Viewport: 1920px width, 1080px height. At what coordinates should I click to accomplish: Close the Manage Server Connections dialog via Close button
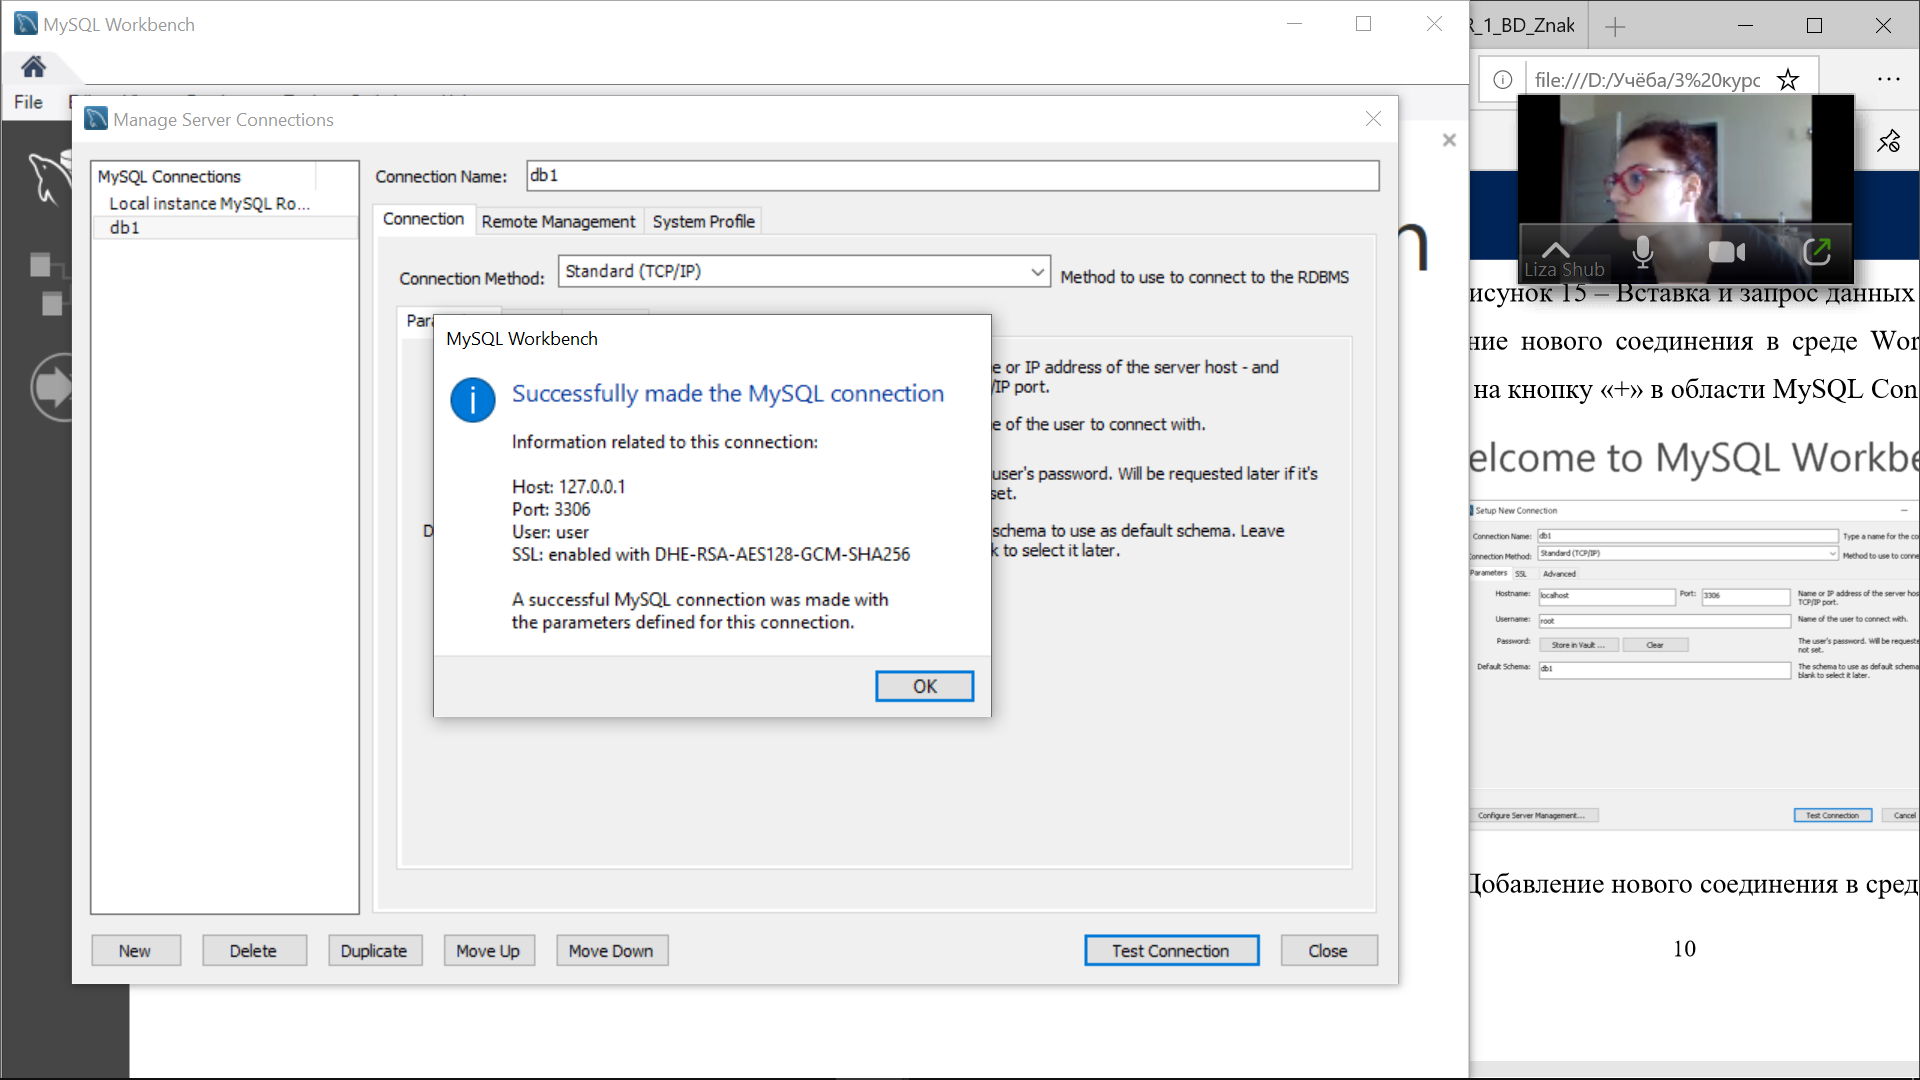[x=1328, y=950]
